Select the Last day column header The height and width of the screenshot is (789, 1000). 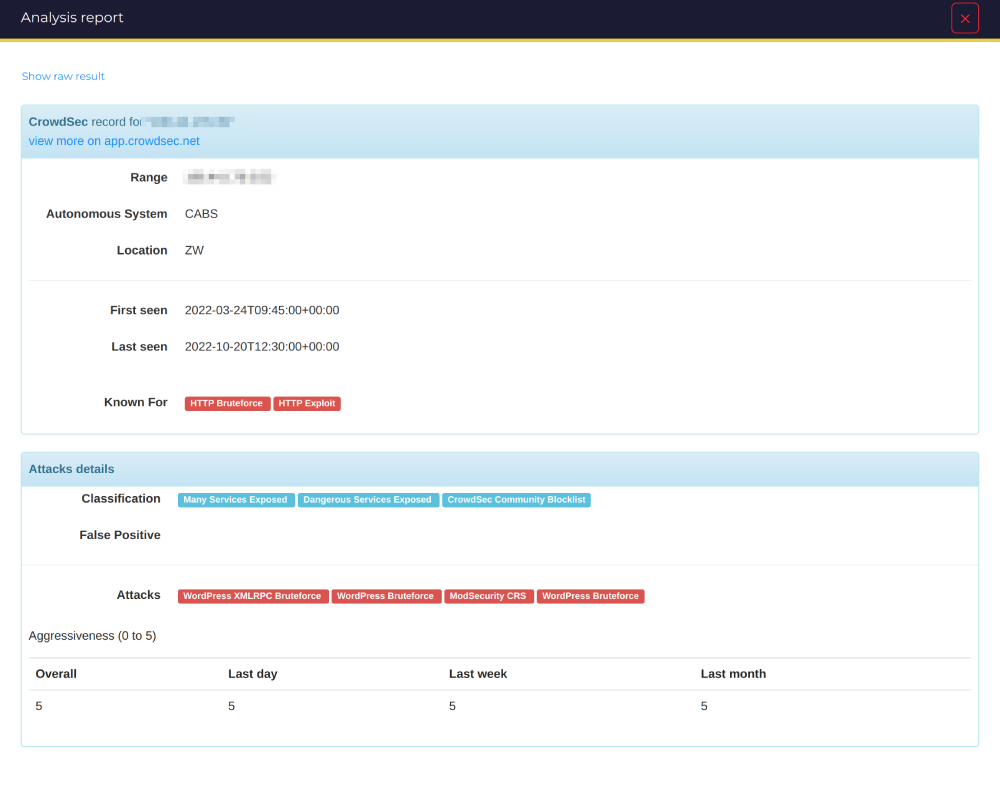pyautogui.click(x=252, y=674)
